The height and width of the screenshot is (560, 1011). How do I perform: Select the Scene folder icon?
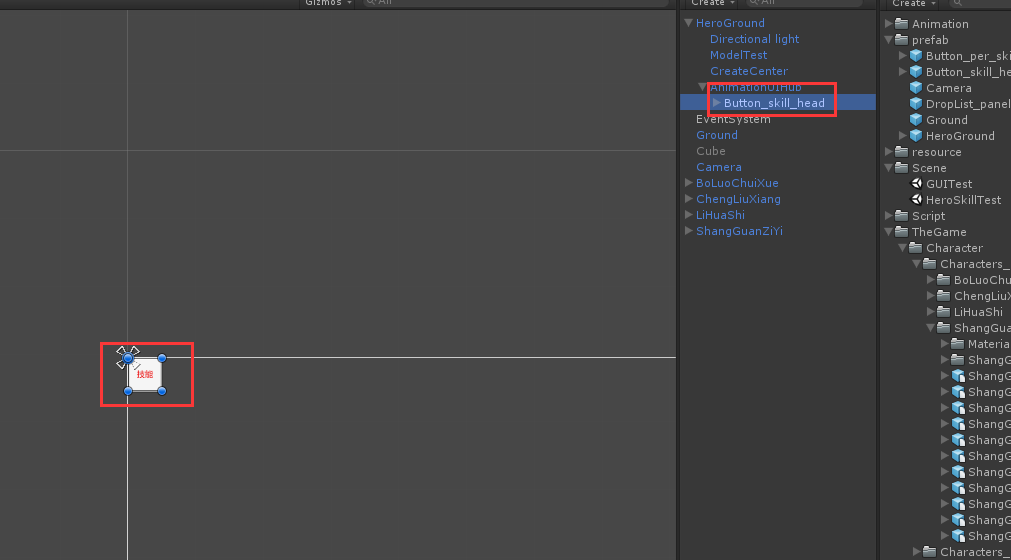pyautogui.click(x=901, y=168)
